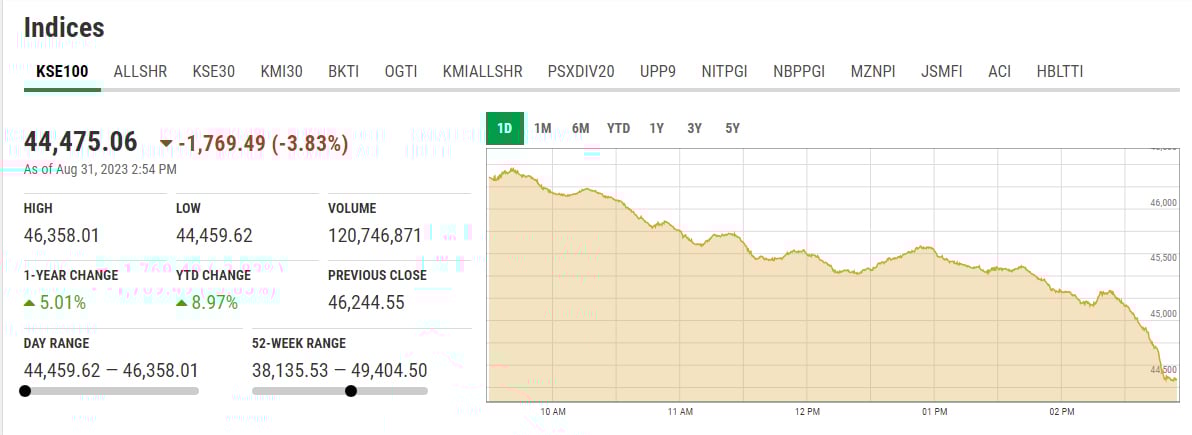Open the HBLTTI index tab
Image resolution: width=1192 pixels, height=435 pixels.
(x=1060, y=72)
